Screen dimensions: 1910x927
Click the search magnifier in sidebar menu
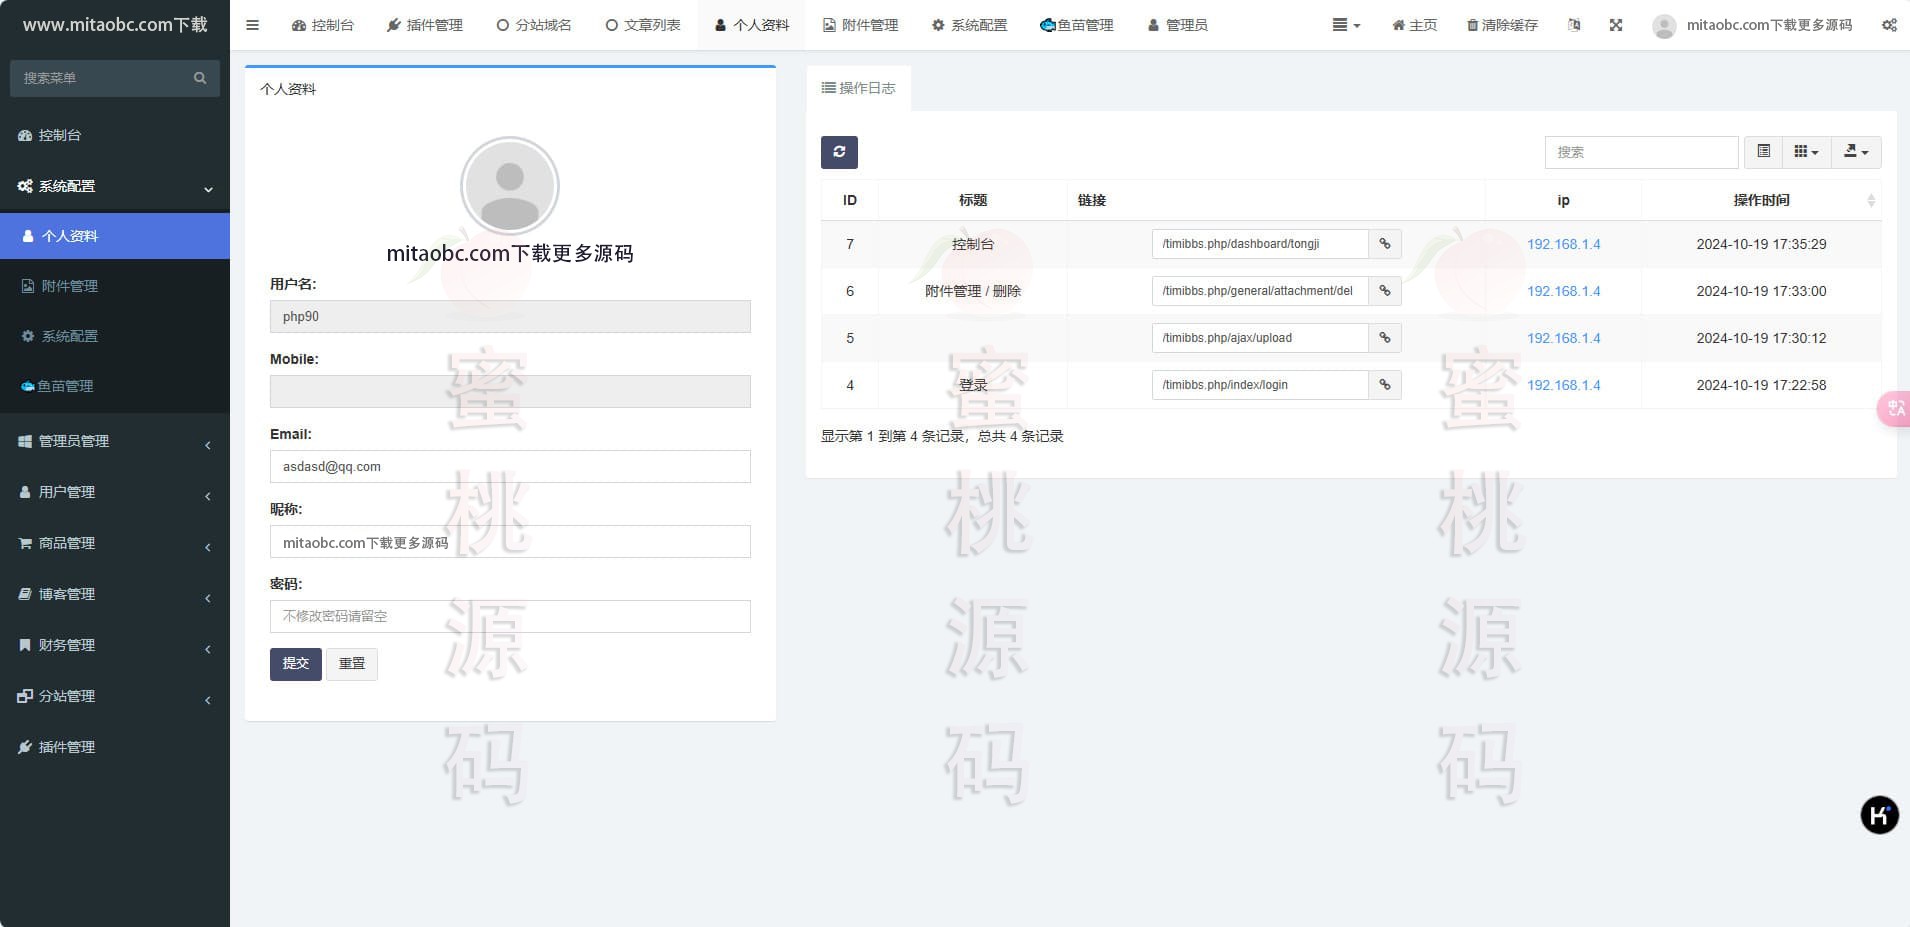click(200, 78)
